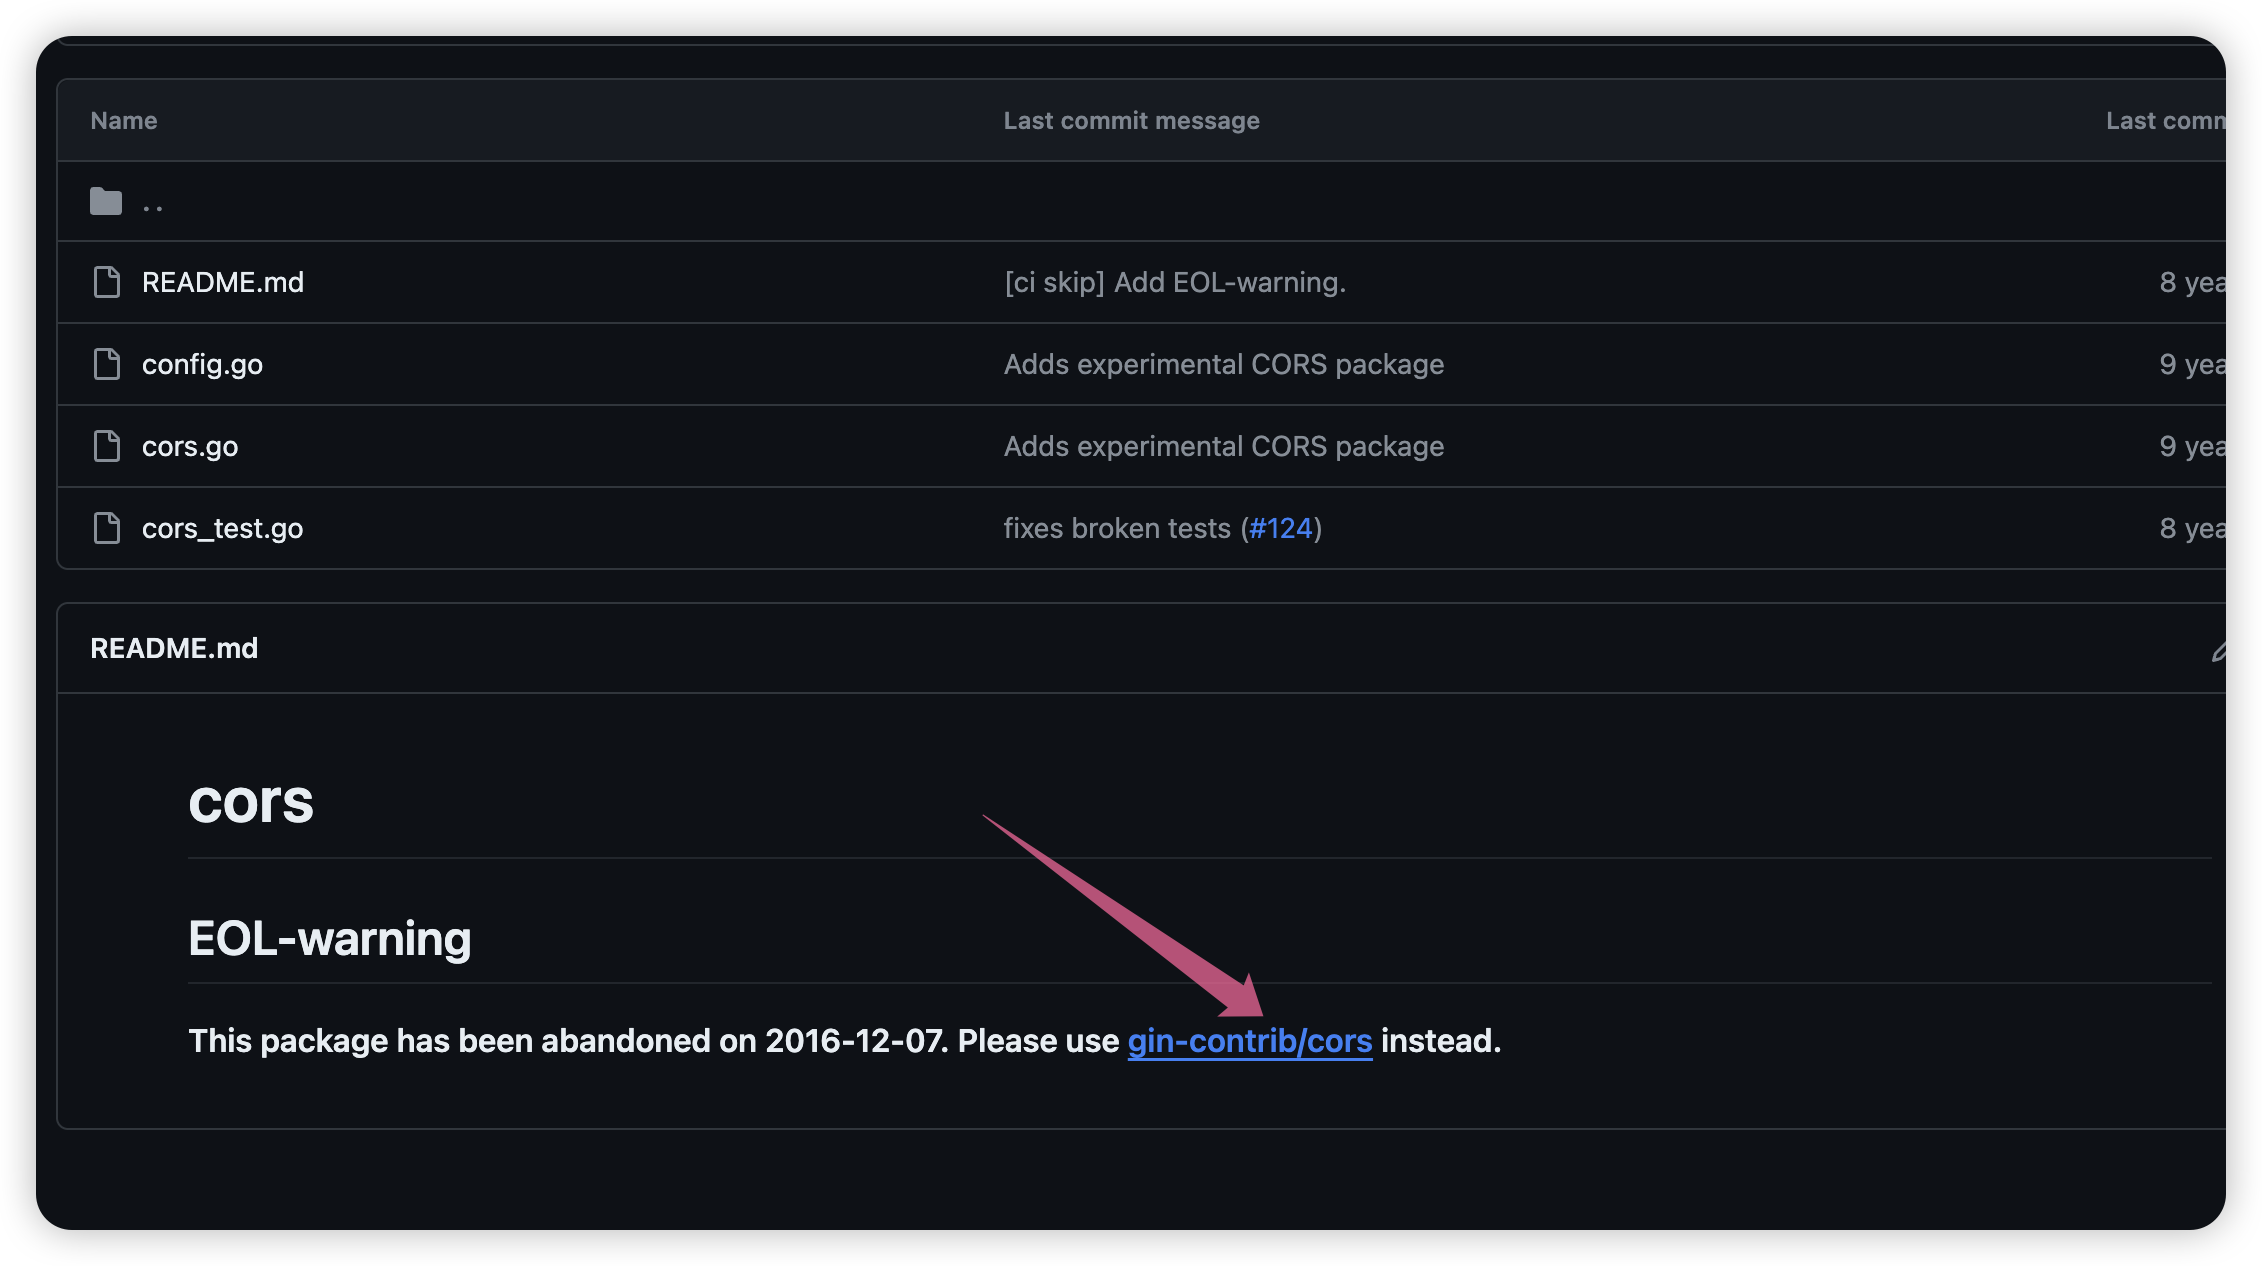The image size is (2262, 1266).
Task: Click the pencil edit icon for README
Action: (x=2218, y=652)
